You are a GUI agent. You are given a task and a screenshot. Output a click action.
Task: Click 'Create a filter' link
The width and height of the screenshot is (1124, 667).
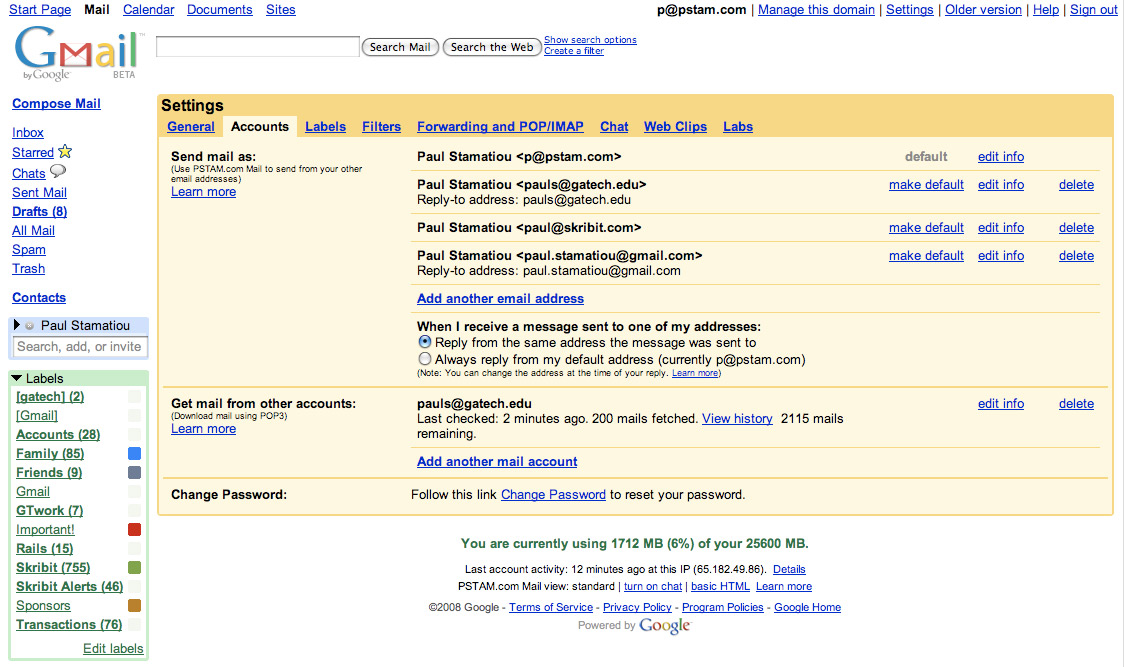[x=573, y=51]
